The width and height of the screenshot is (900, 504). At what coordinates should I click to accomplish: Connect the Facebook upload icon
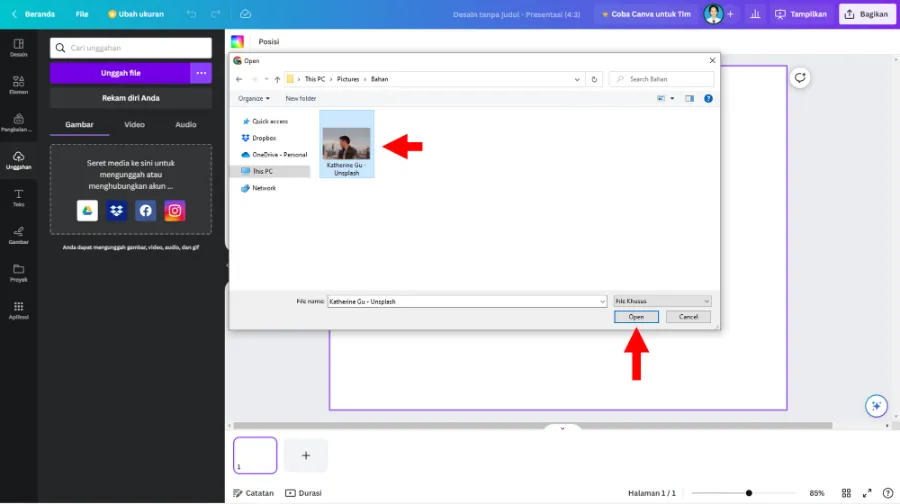click(x=146, y=211)
